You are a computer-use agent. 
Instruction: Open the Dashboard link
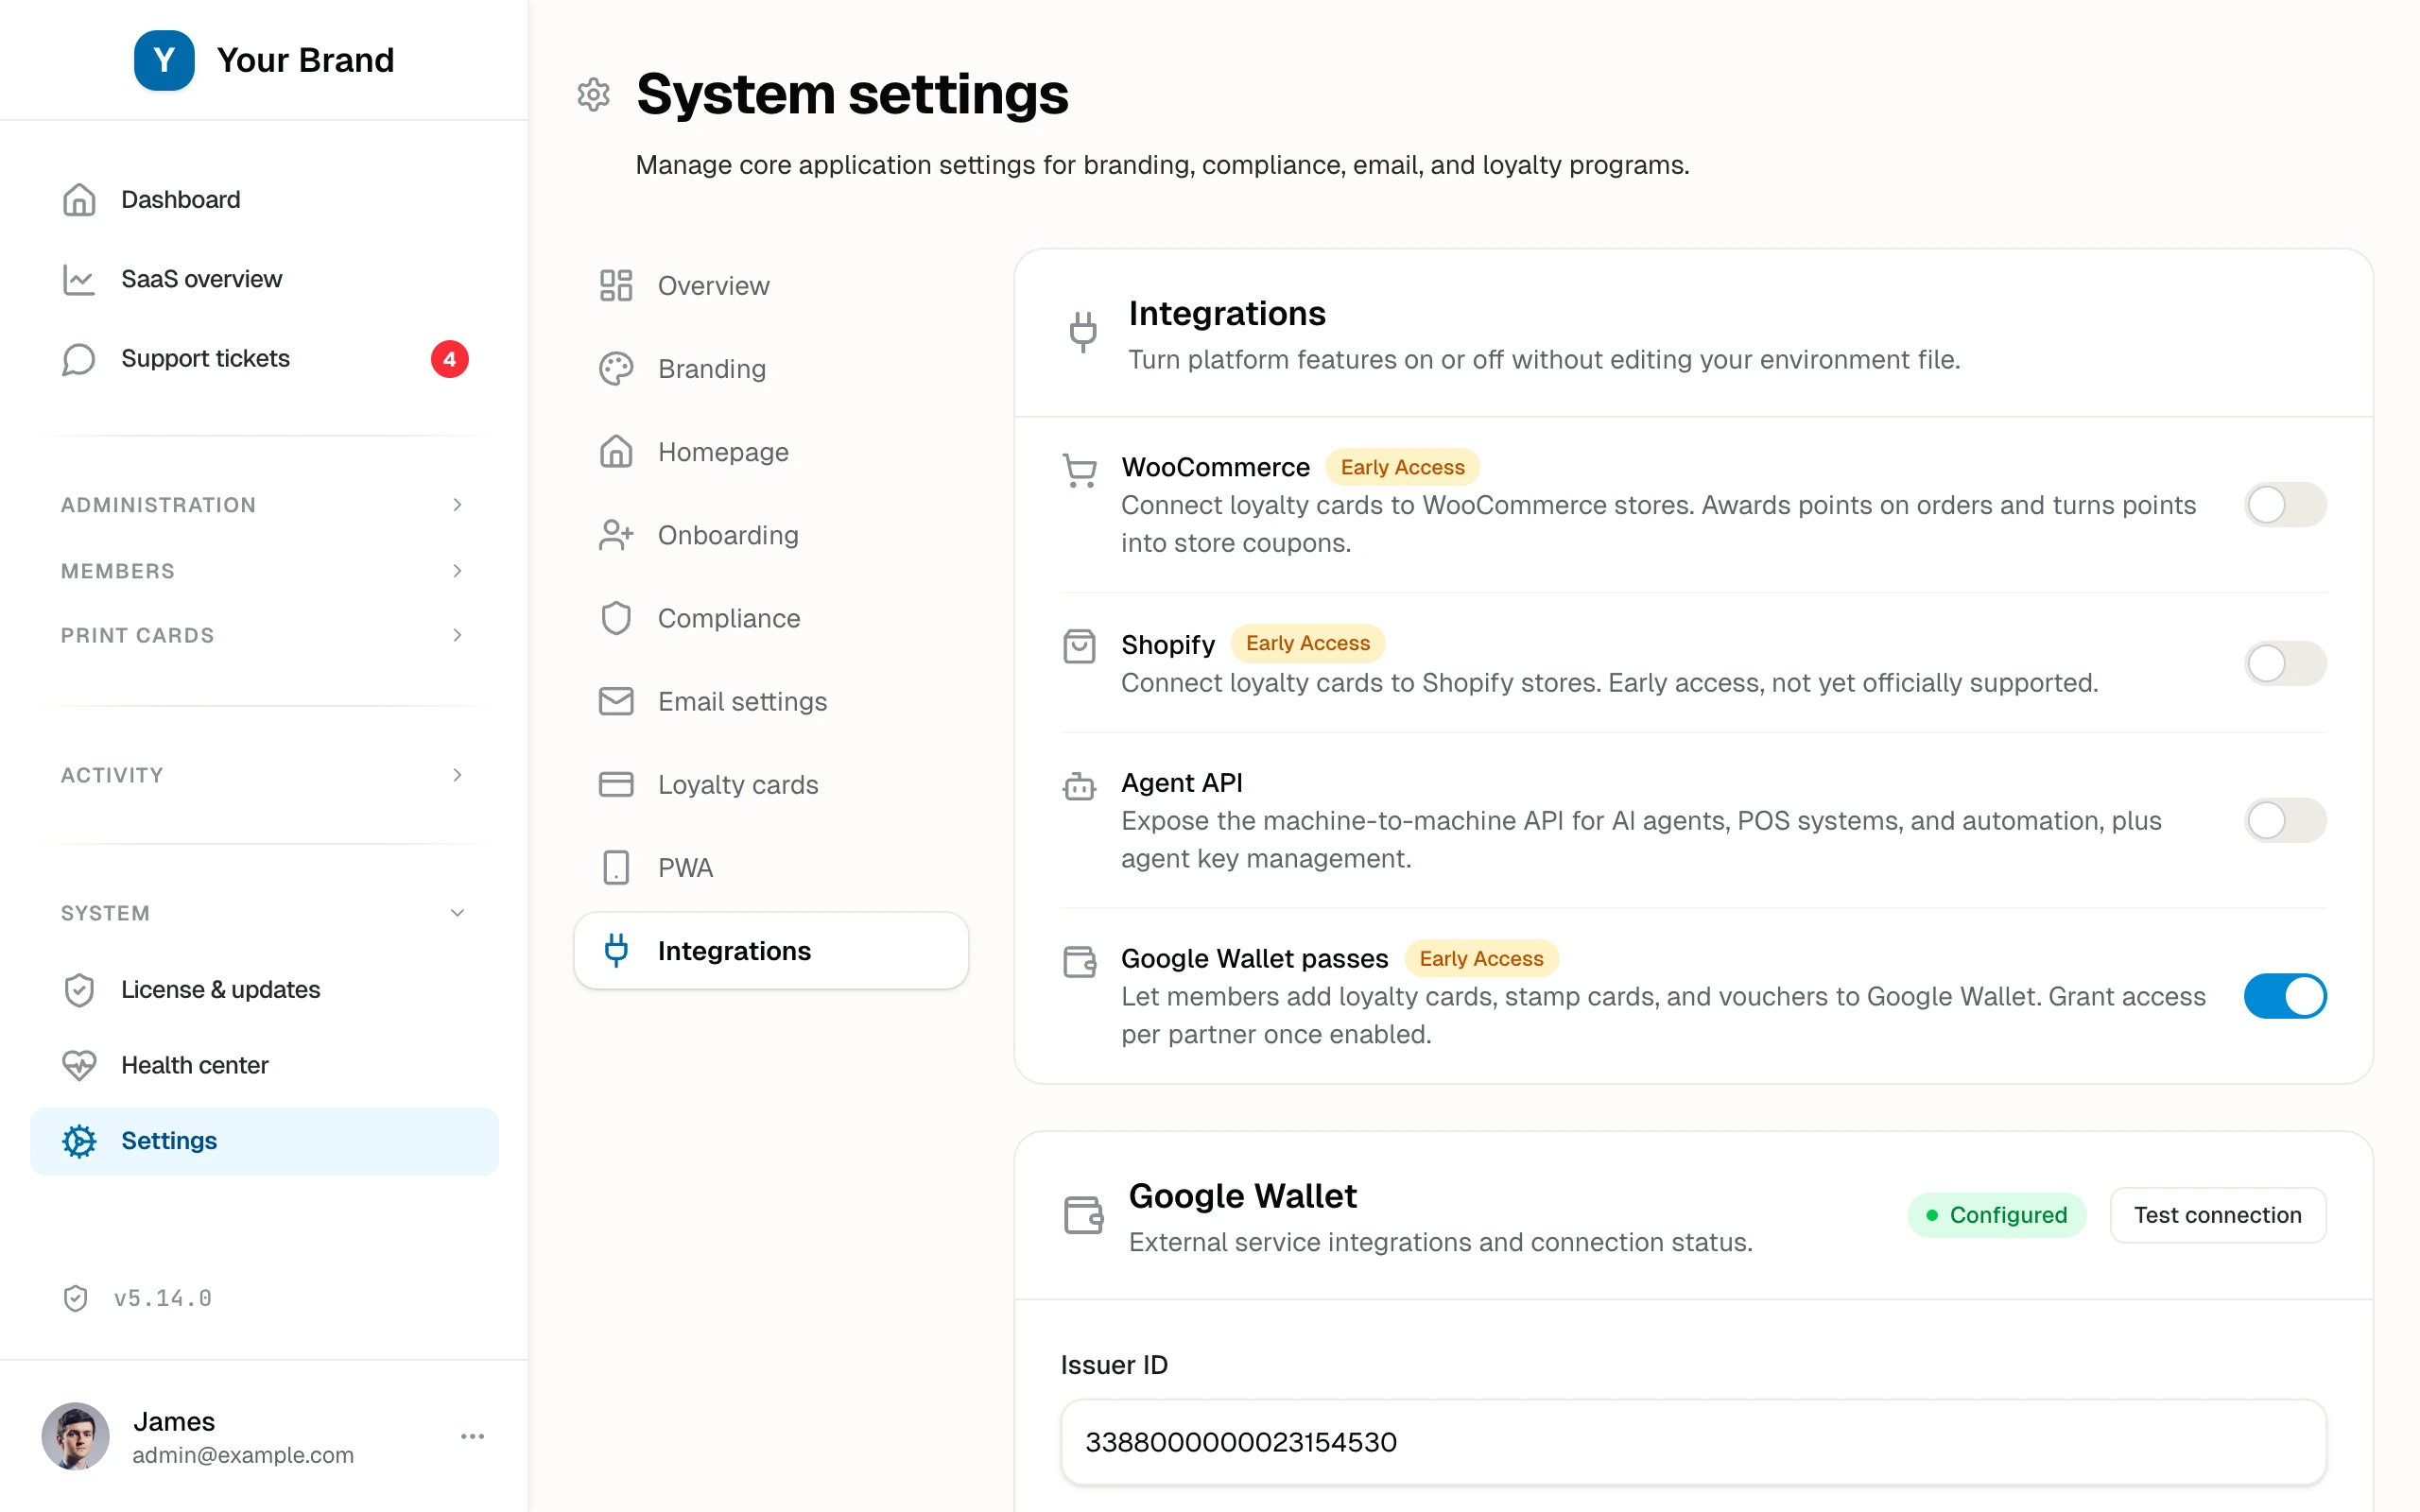(264, 200)
